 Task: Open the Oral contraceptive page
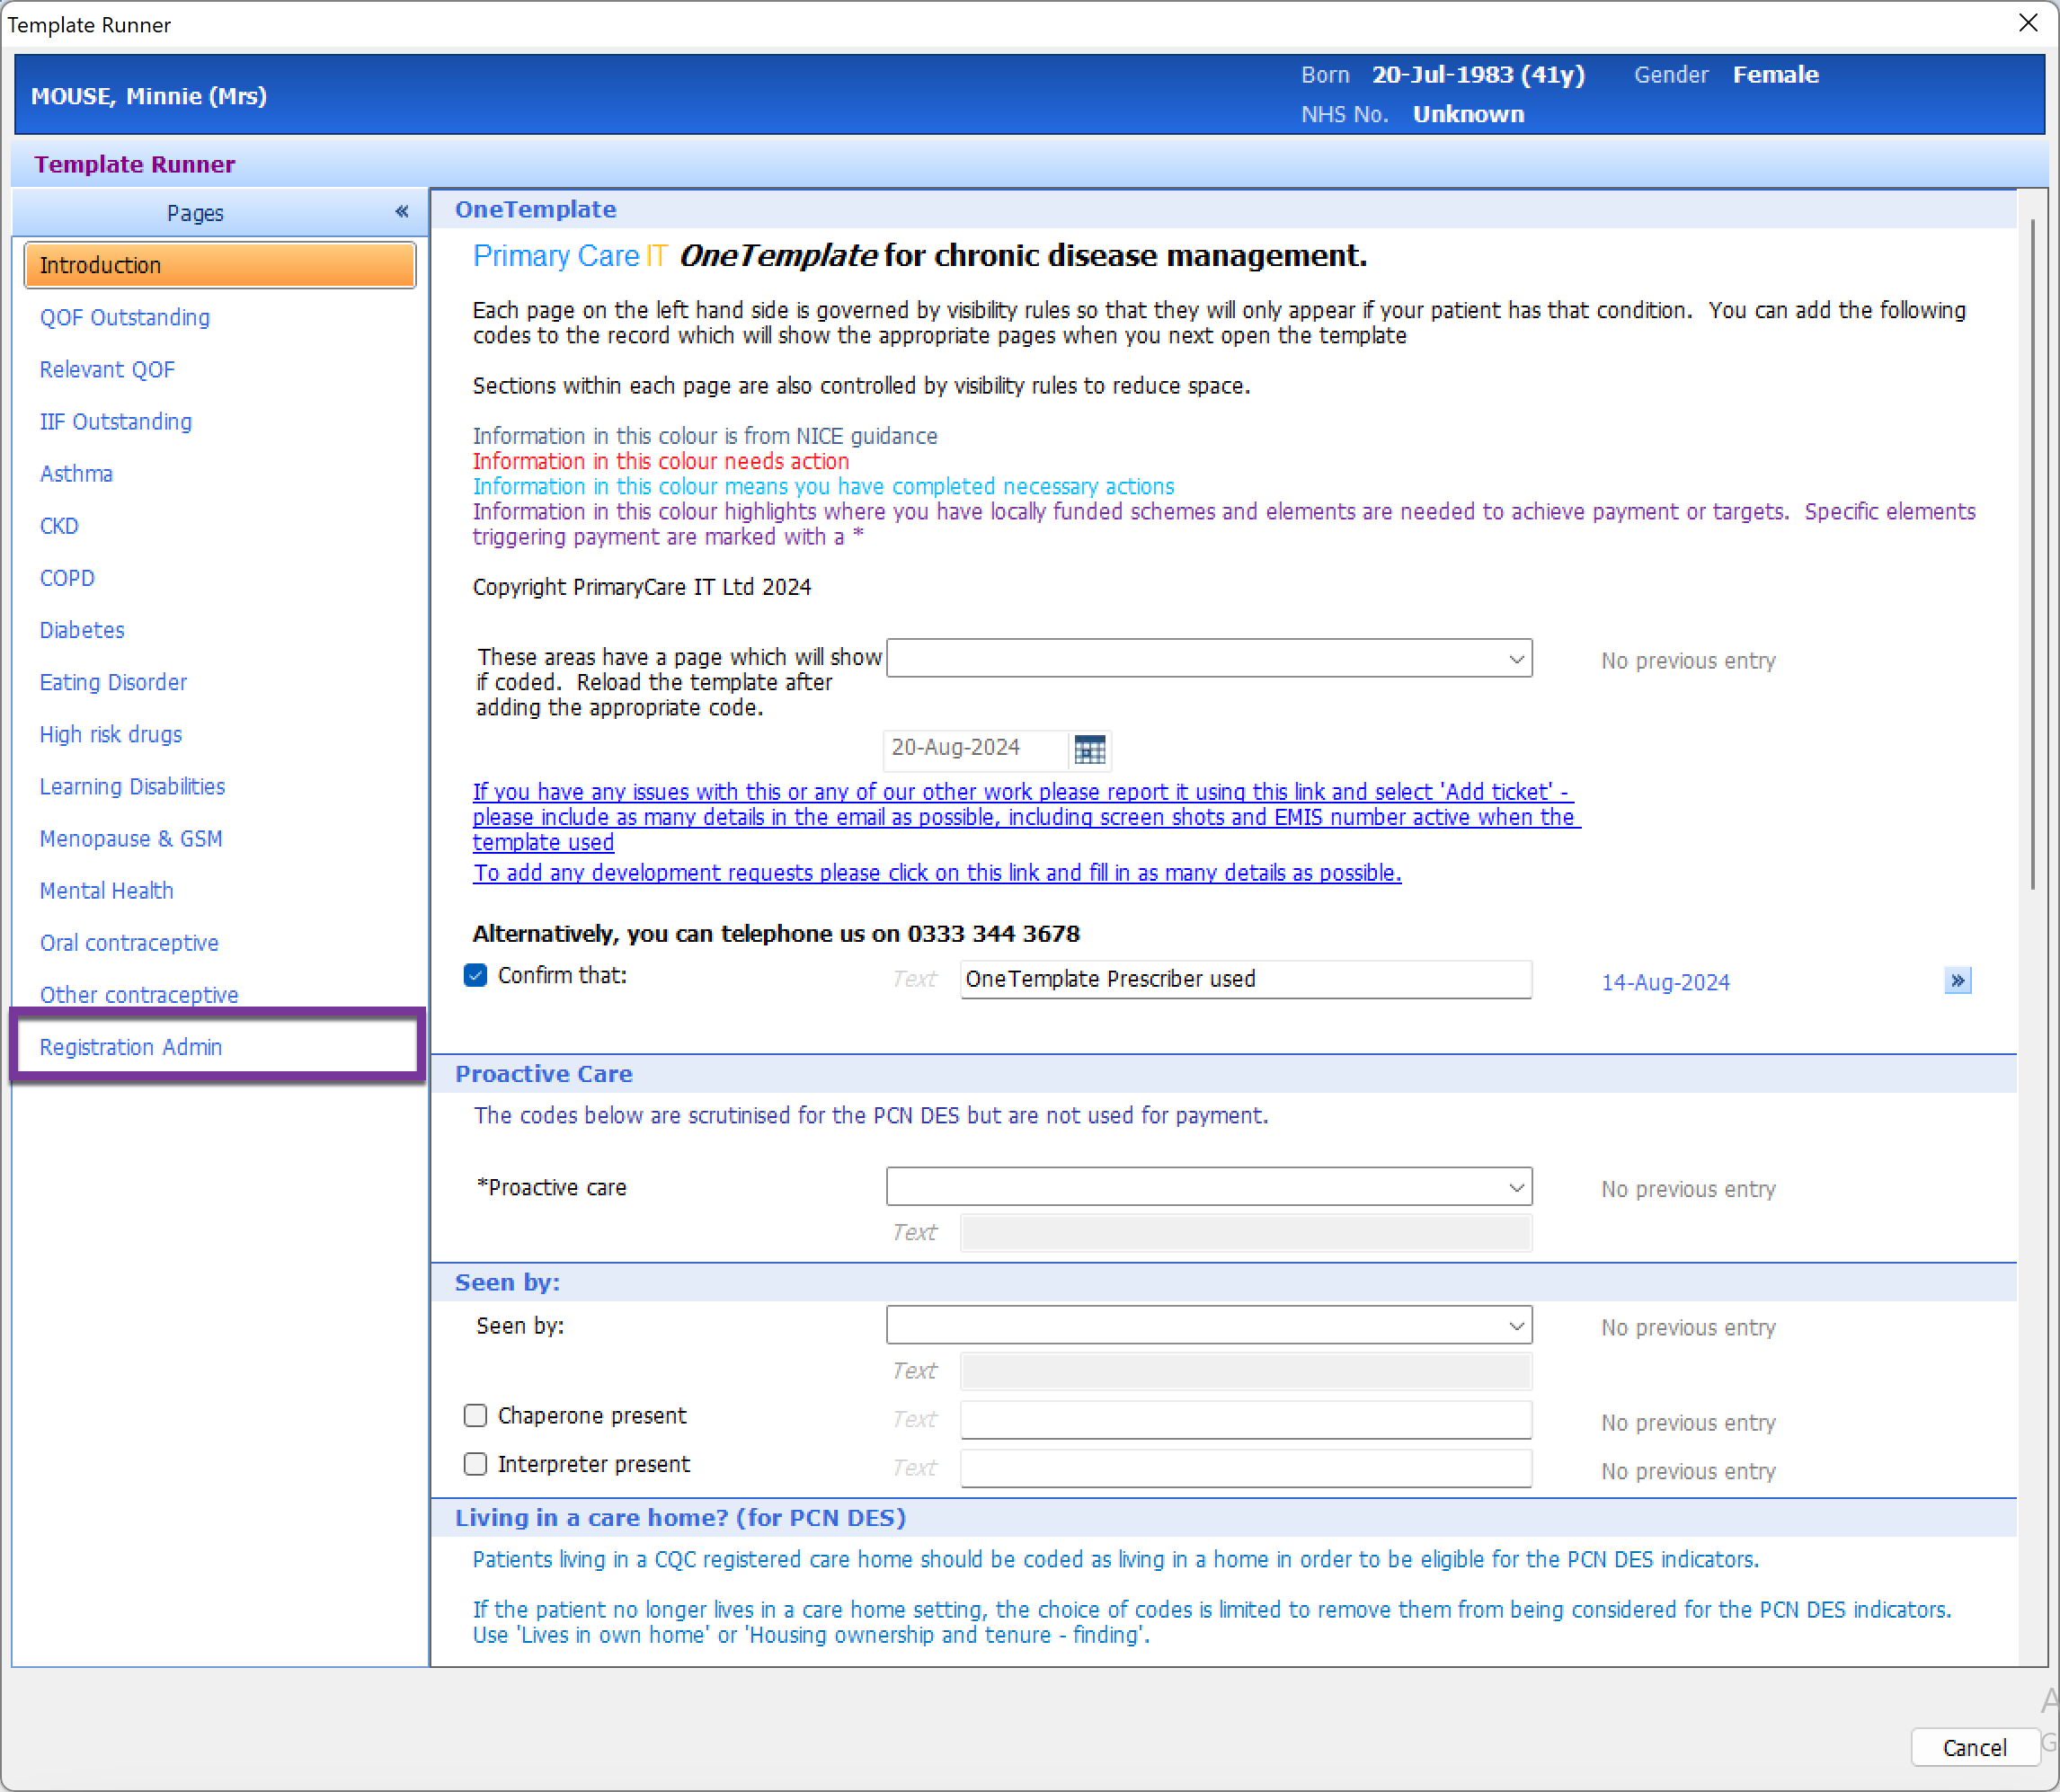pos(129,942)
